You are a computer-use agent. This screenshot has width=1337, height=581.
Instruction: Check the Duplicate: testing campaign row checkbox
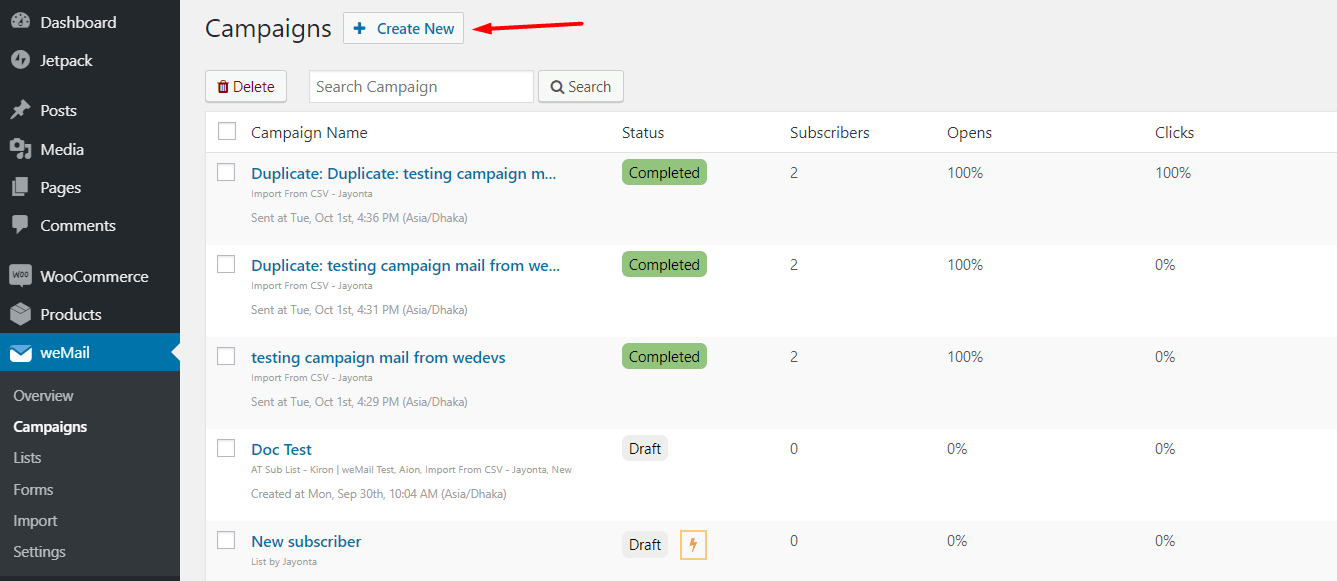(226, 264)
